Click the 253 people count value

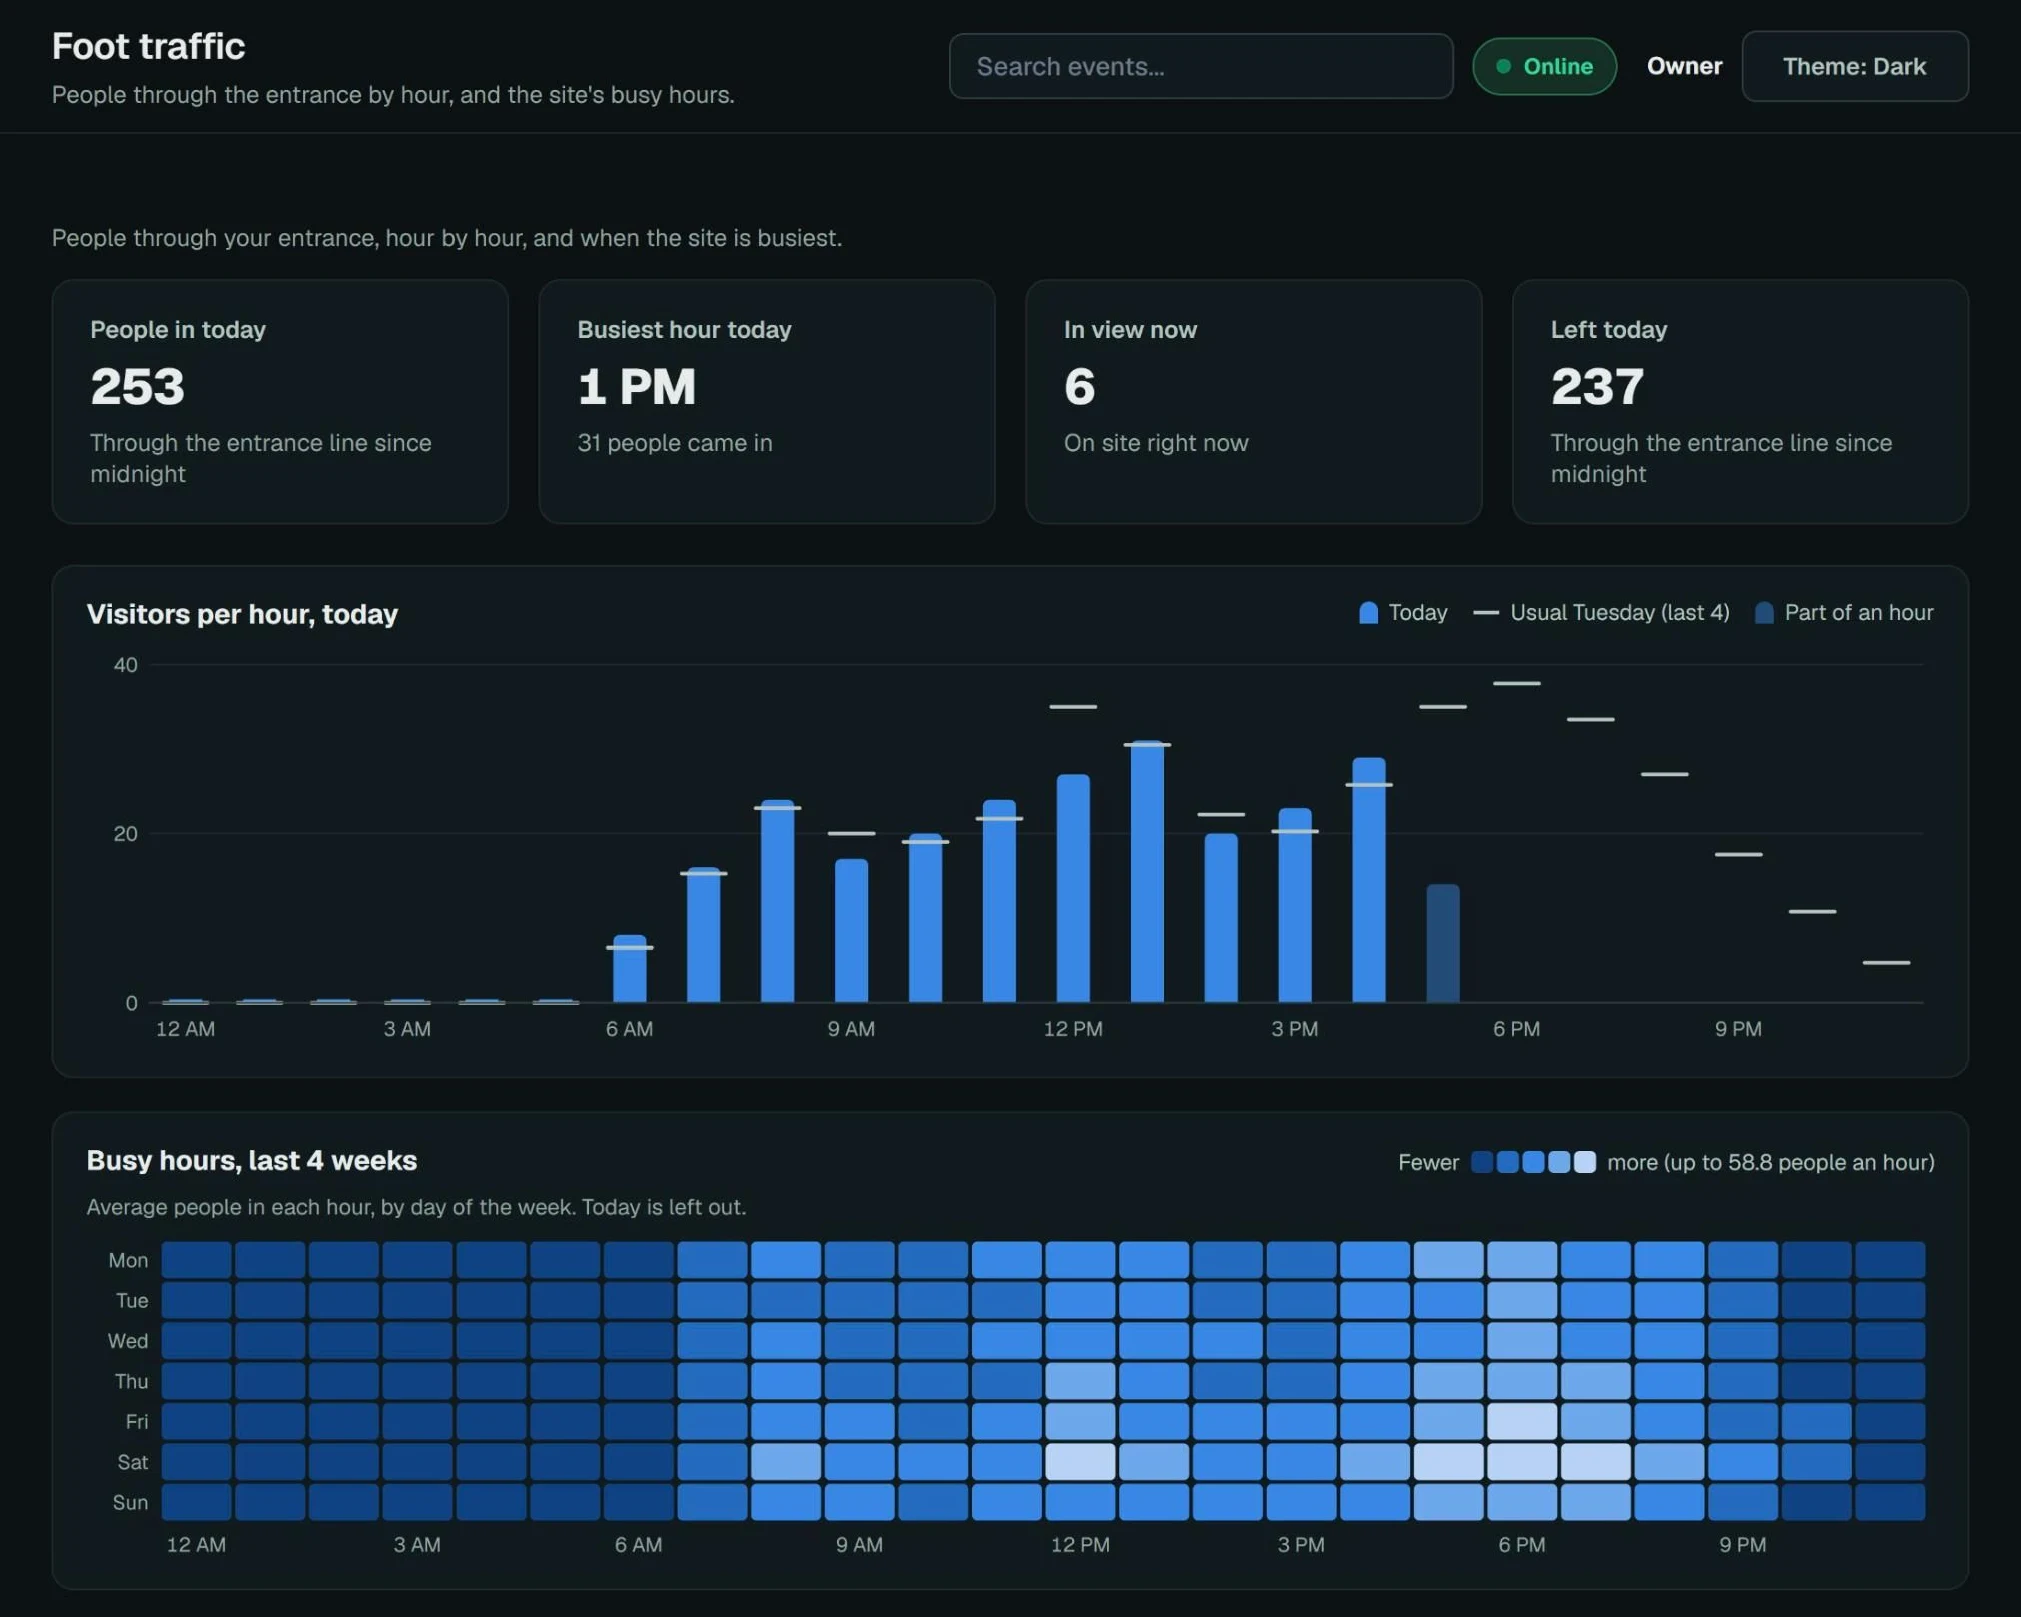coord(137,386)
